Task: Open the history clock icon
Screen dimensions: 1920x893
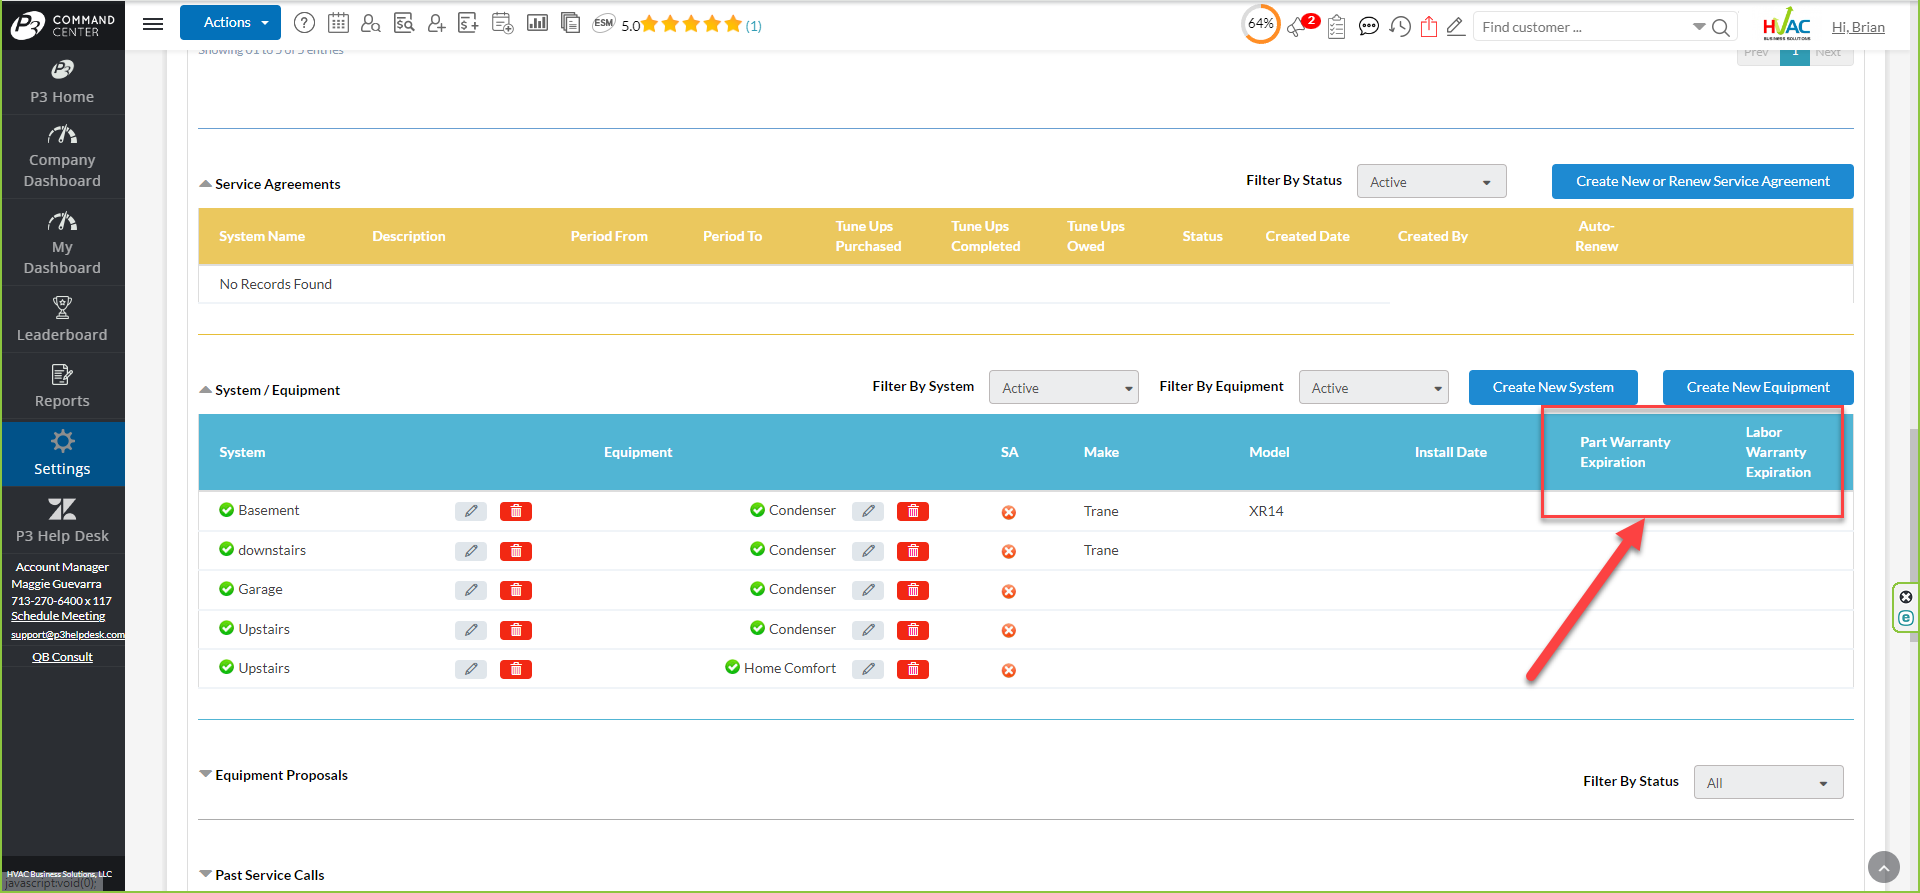Action: (x=1400, y=27)
